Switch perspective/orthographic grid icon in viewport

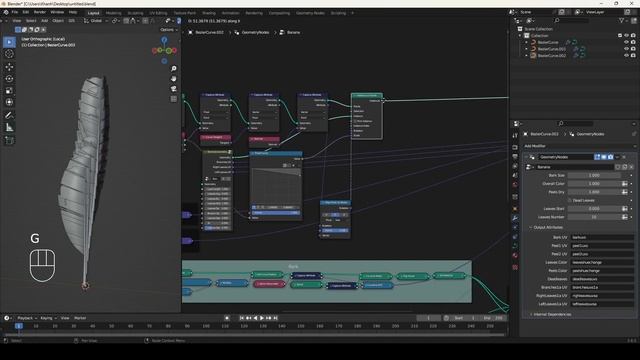(173, 99)
